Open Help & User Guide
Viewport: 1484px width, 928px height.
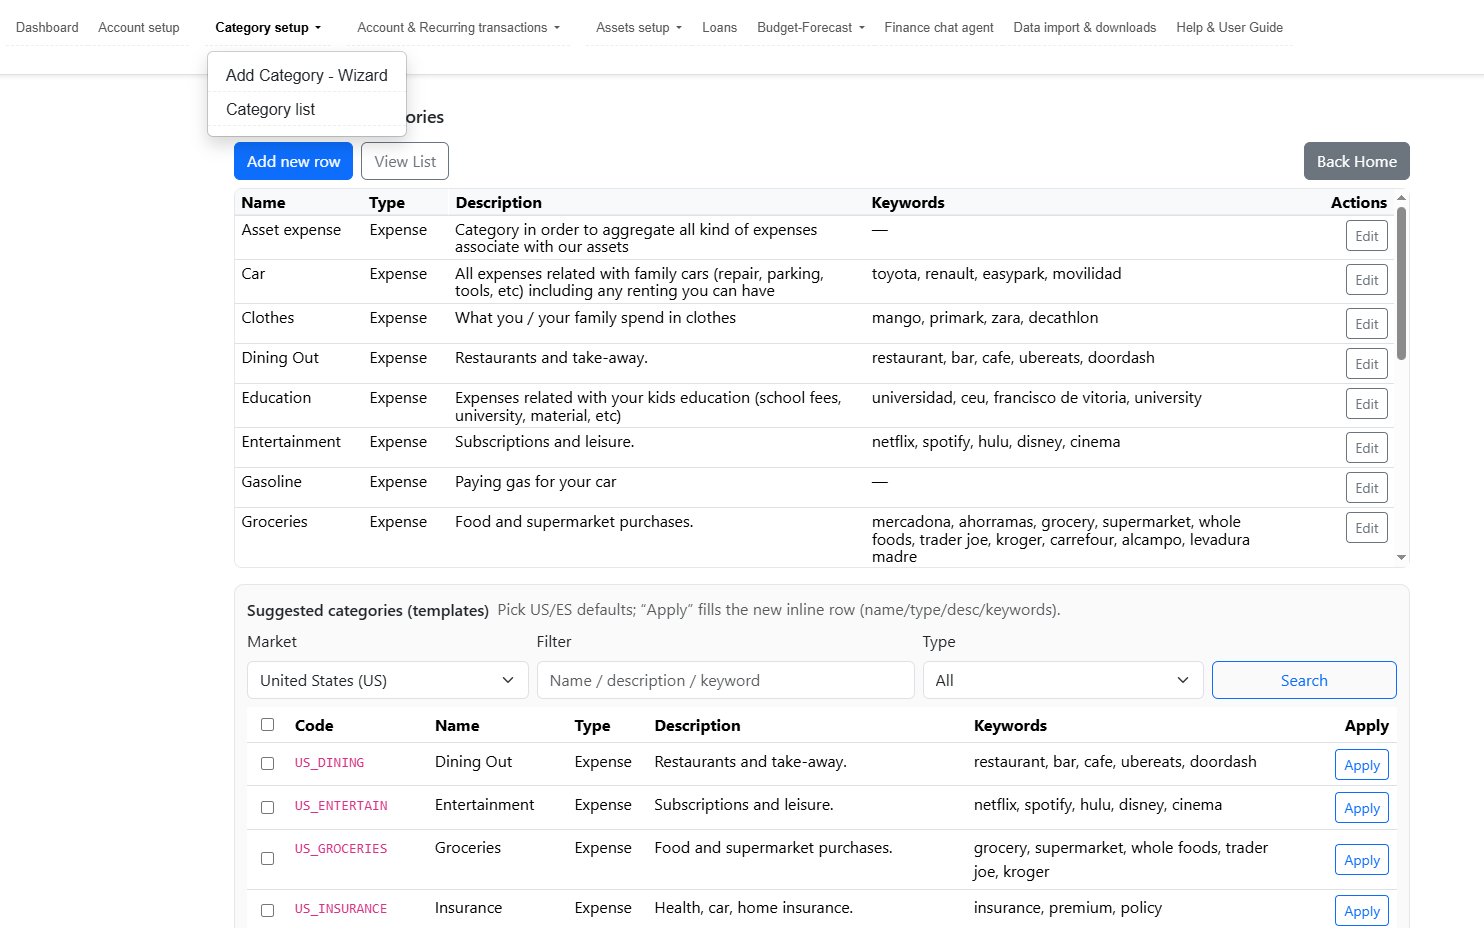[x=1230, y=27]
